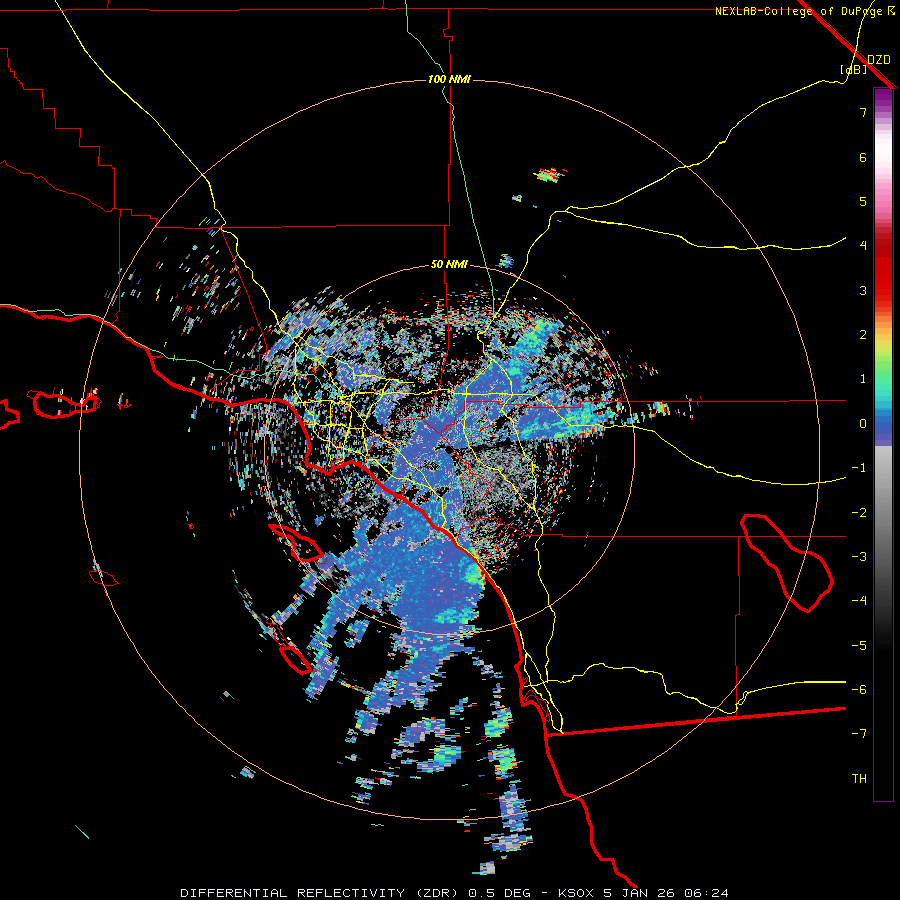Viewport: 900px width, 900px height.
Task: Select the -2 value on the scale
Action: (x=859, y=513)
